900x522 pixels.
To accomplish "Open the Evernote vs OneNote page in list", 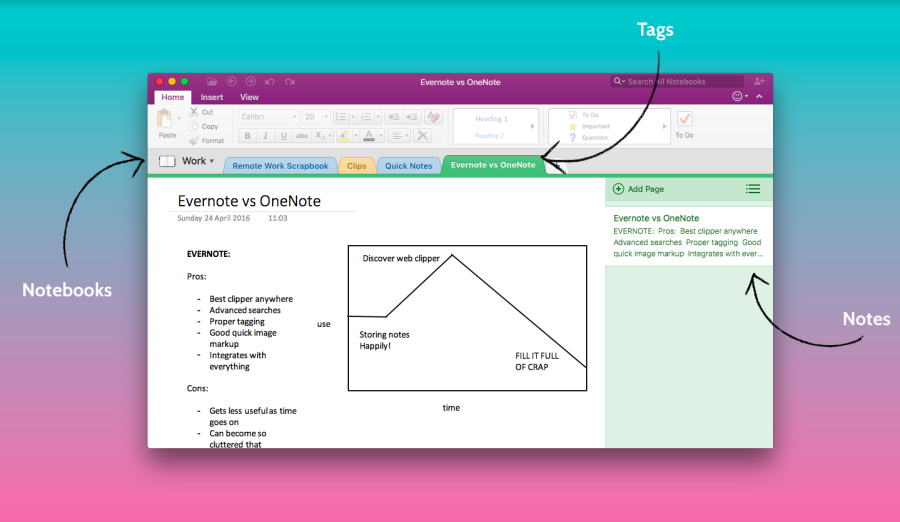I will pyautogui.click(x=688, y=236).
